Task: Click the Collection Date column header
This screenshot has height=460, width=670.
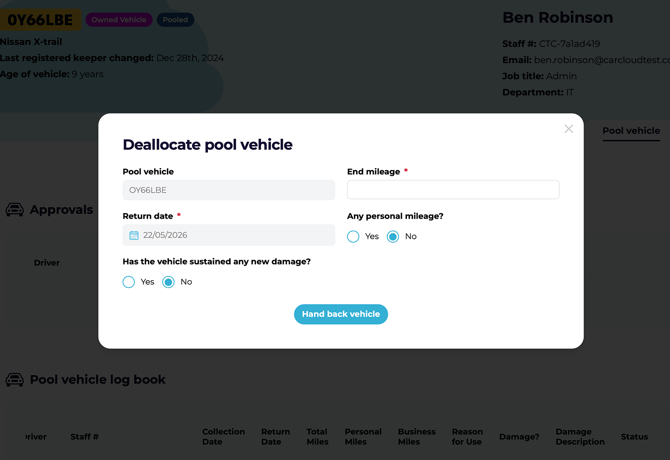Action: 223,437
